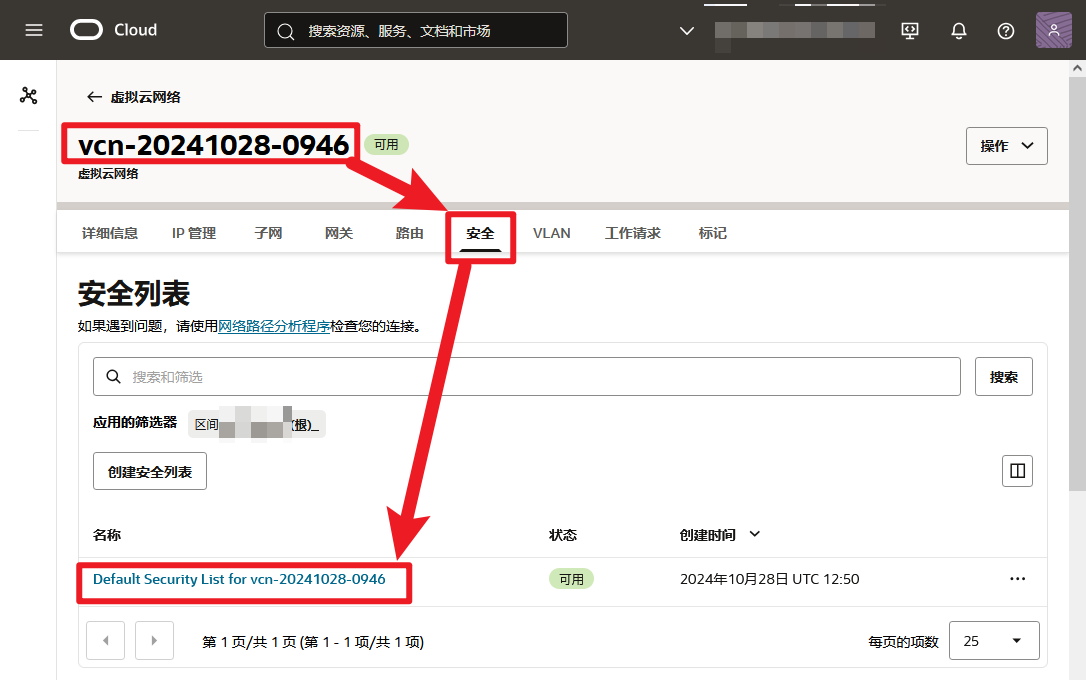Expand the 操作 dropdown button
The image size is (1086, 680).
coord(1006,145)
